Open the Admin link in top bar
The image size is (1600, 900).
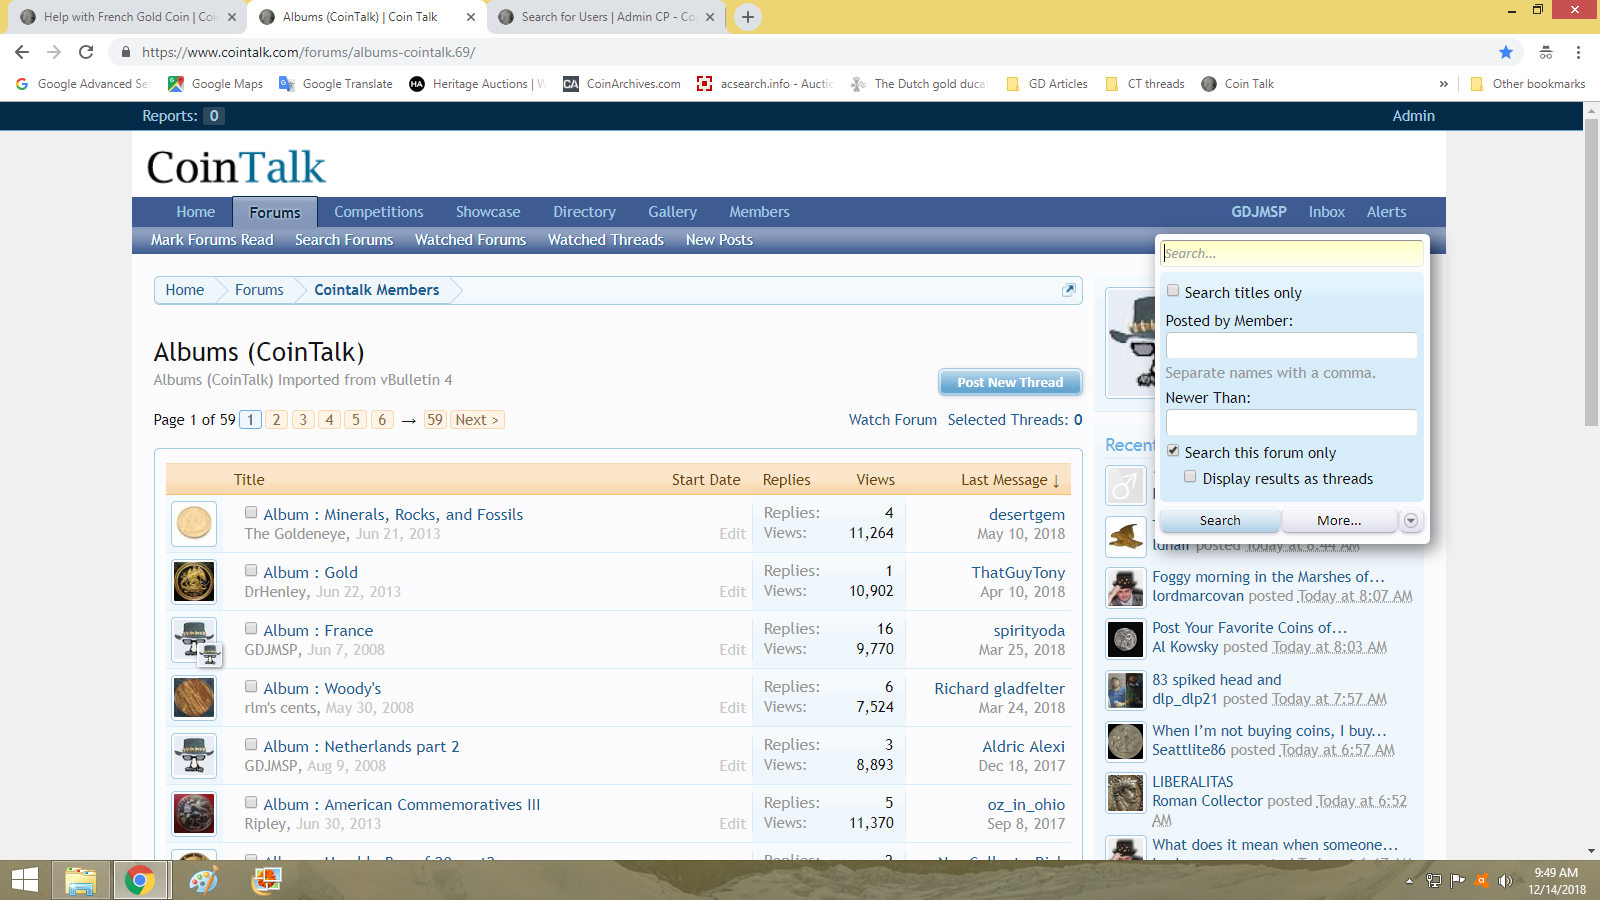[1413, 116]
